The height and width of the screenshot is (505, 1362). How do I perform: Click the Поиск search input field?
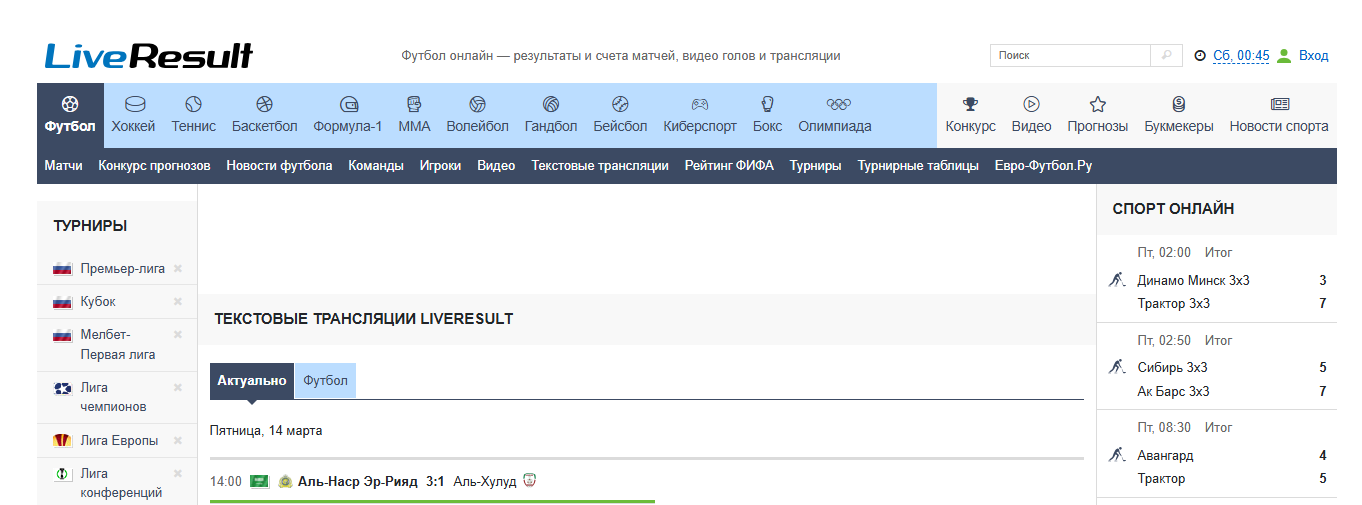coord(1070,56)
